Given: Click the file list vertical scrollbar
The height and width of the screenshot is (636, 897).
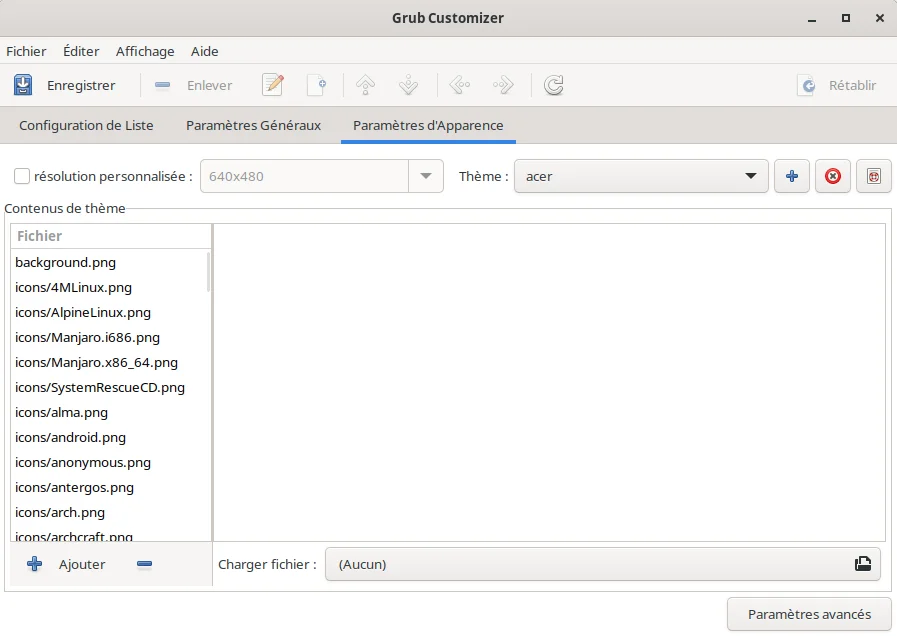Looking at the screenshot, I should (208, 273).
